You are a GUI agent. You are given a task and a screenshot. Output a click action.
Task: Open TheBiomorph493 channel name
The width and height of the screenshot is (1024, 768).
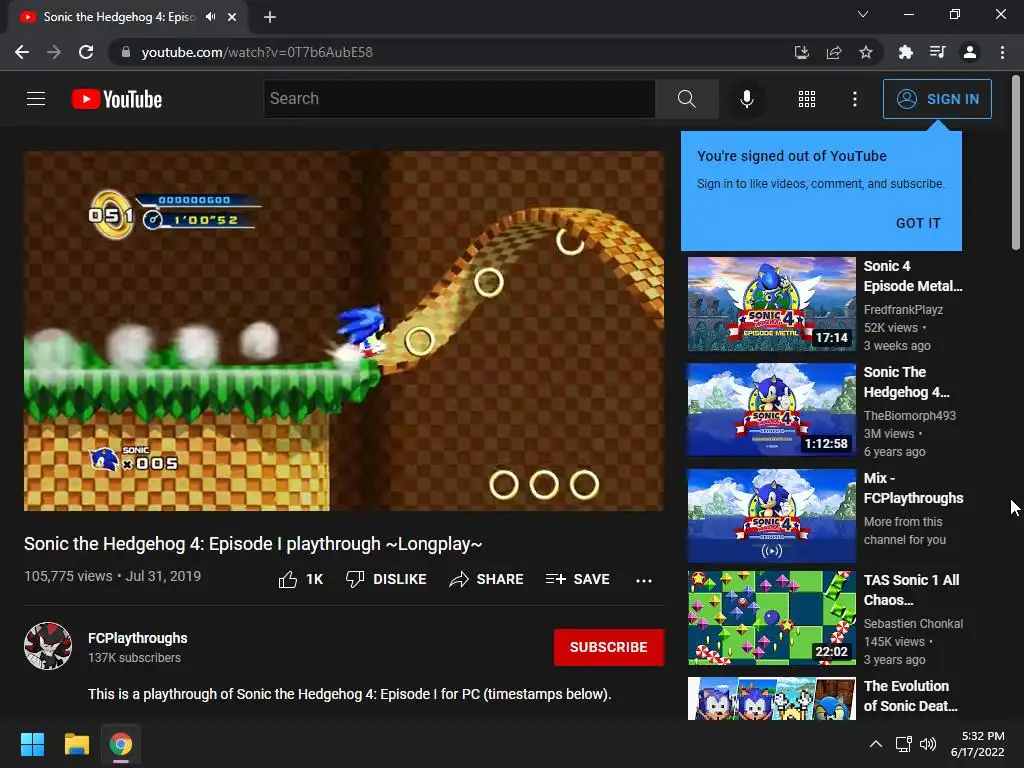[910, 415]
